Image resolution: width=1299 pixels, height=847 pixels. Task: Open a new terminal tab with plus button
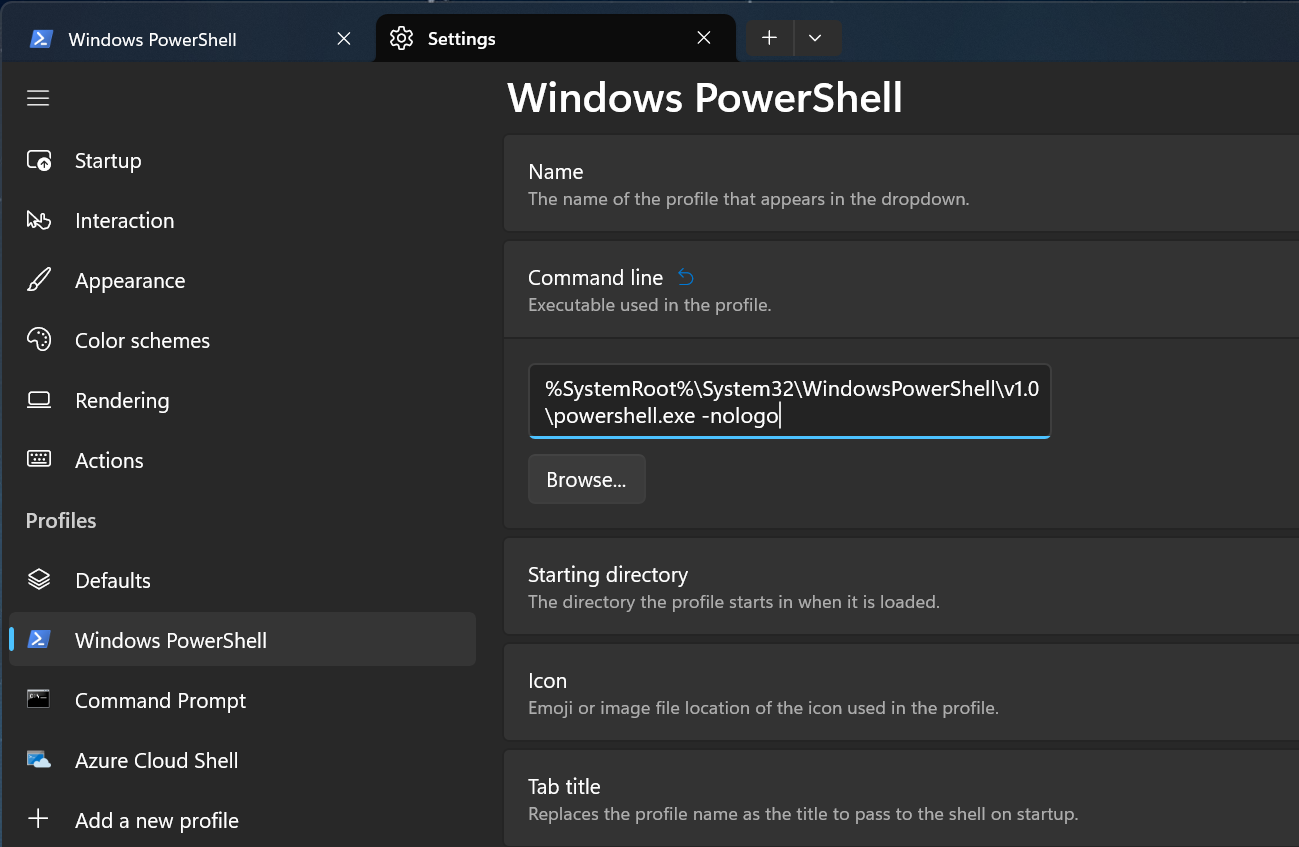pos(769,37)
